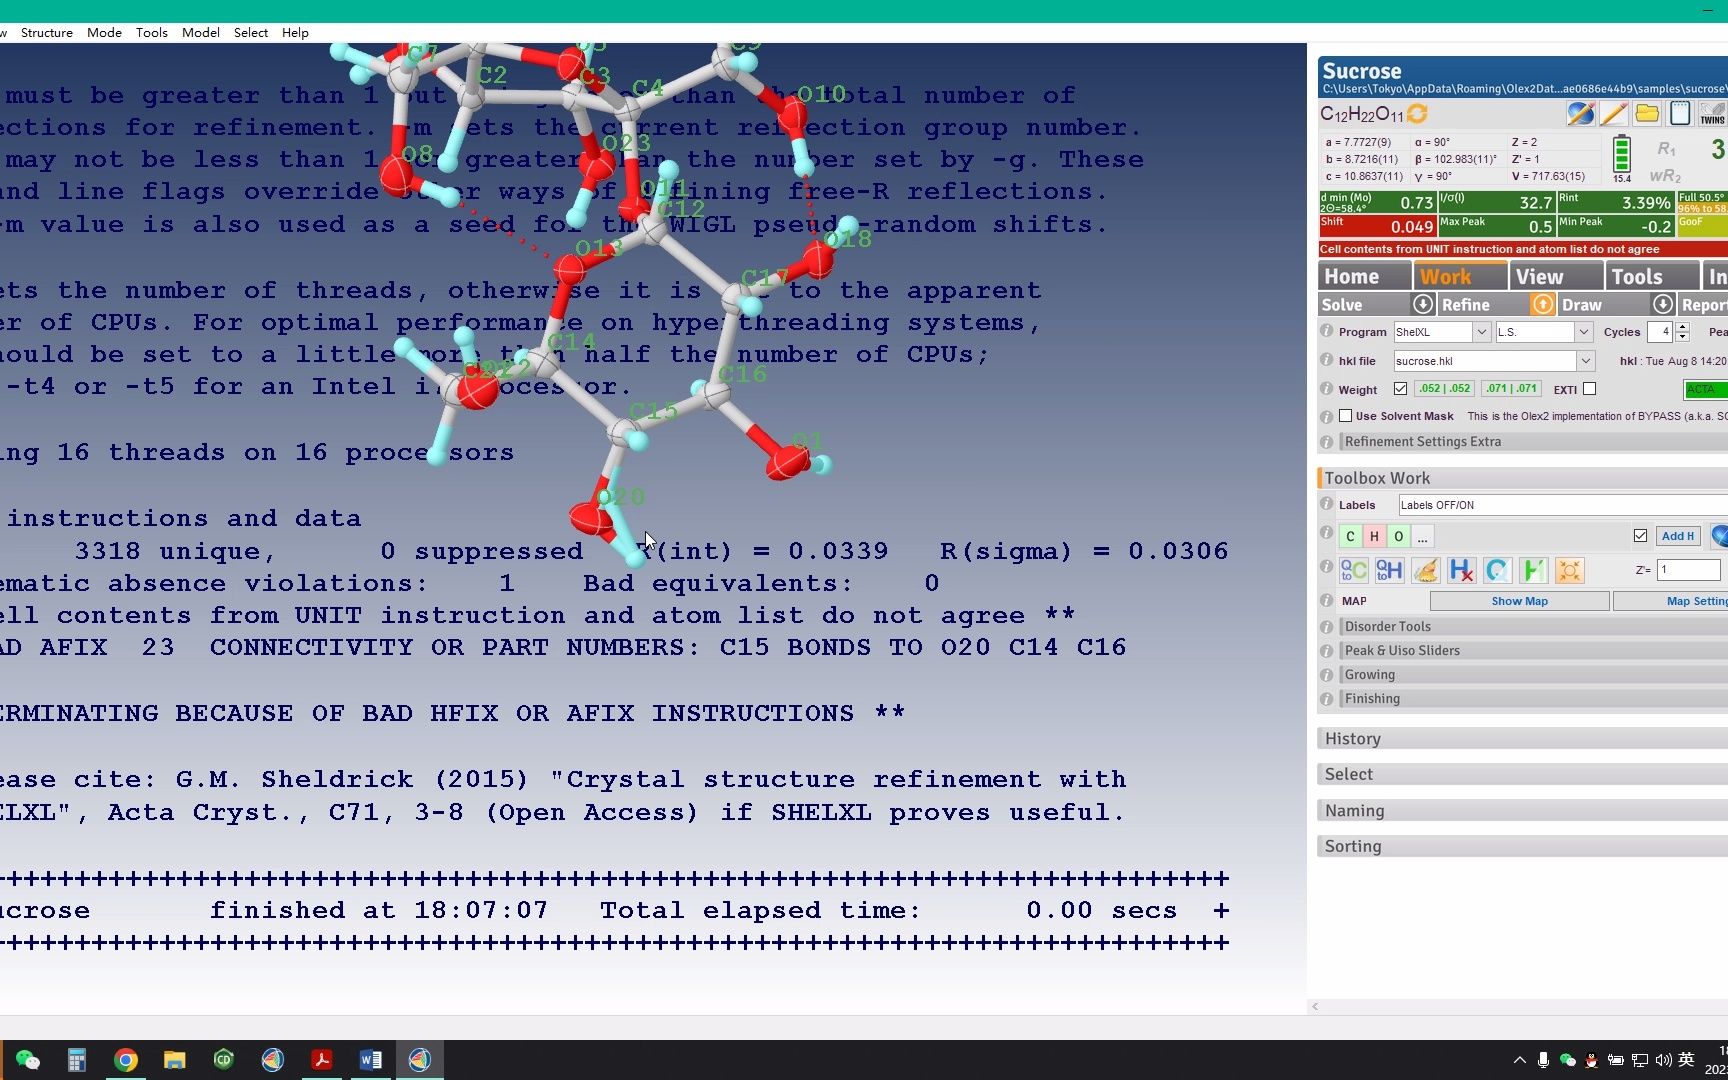Enable the EXTI checkbox

click(x=1589, y=389)
